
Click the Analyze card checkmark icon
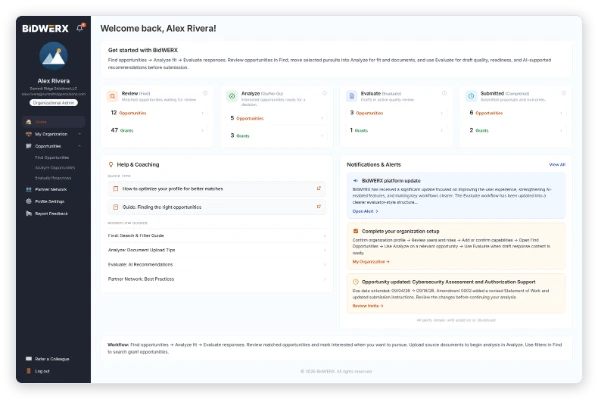point(232,96)
